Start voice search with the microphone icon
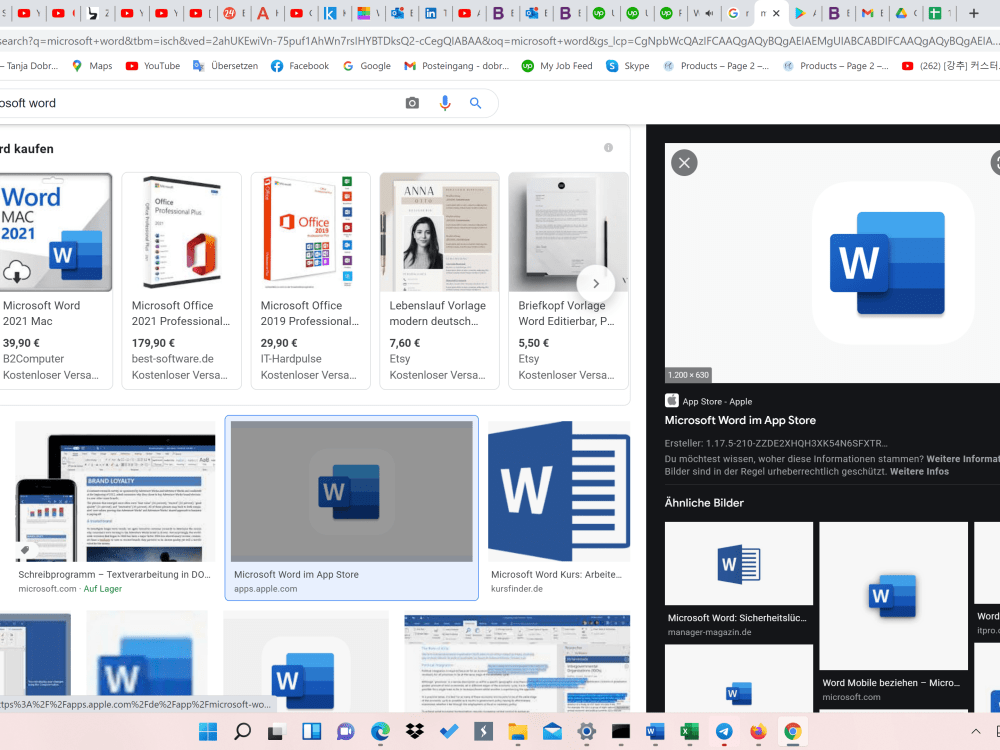The height and width of the screenshot is (750, 1000). click(445, 103)
